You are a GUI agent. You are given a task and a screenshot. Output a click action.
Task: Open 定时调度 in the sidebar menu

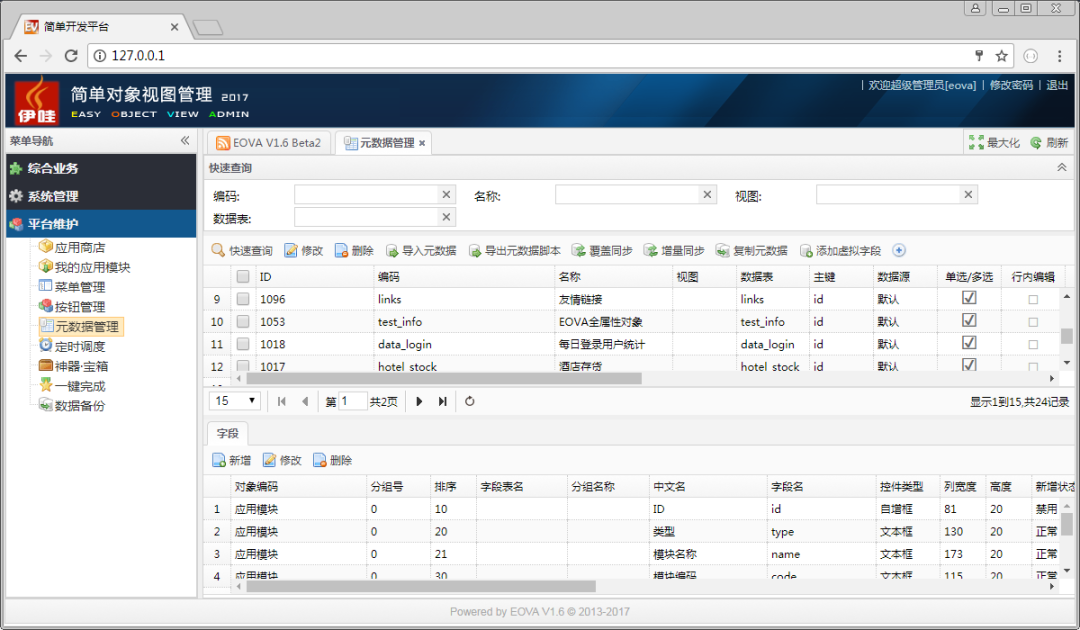[79, 346]
